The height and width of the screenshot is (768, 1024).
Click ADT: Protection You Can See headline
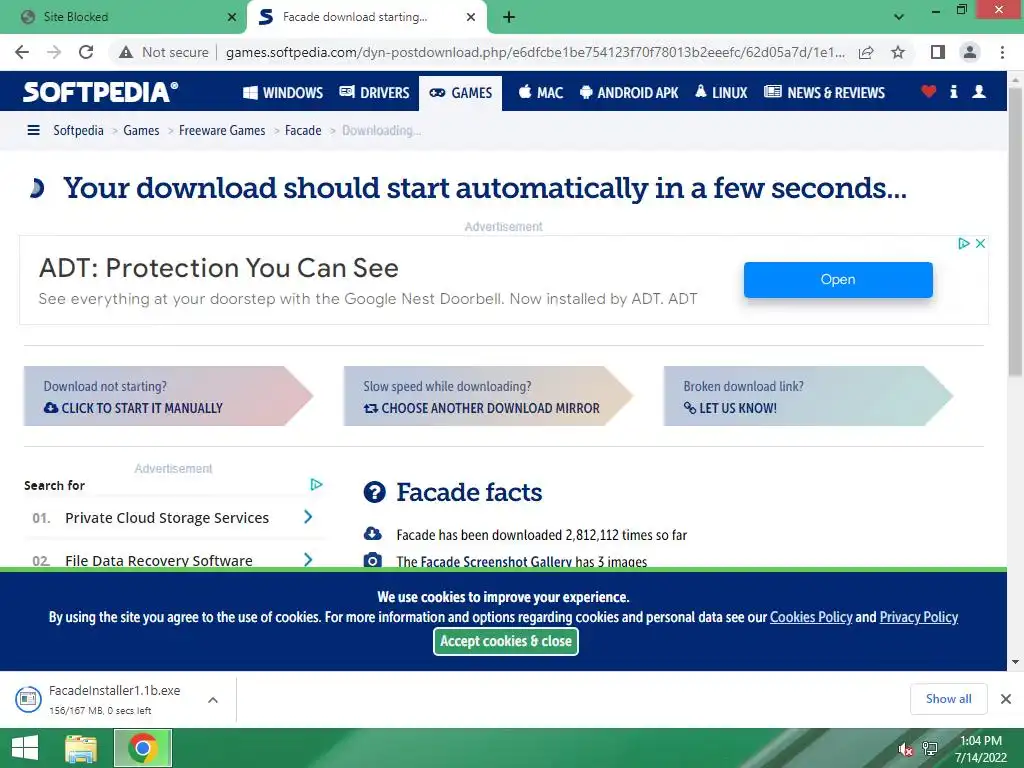click(x=219, y=268)
